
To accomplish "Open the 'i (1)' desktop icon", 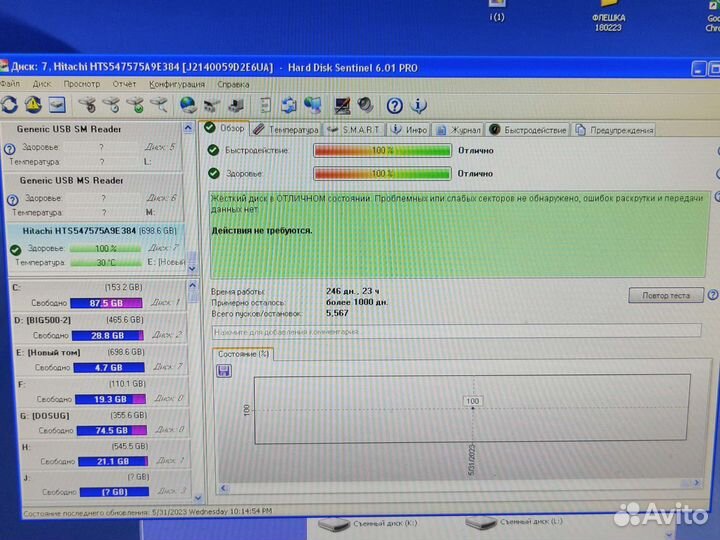I will coord(497,11).
